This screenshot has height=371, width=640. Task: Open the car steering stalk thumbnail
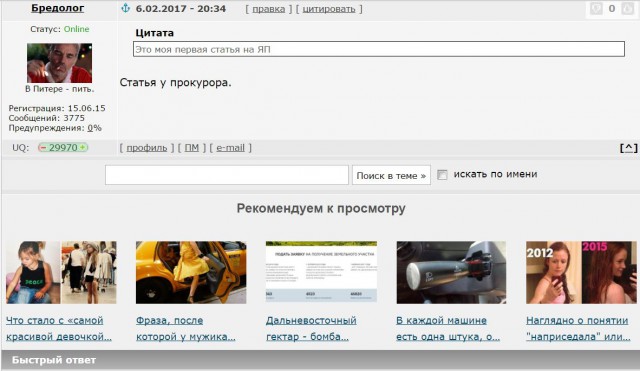coord(451,272)
